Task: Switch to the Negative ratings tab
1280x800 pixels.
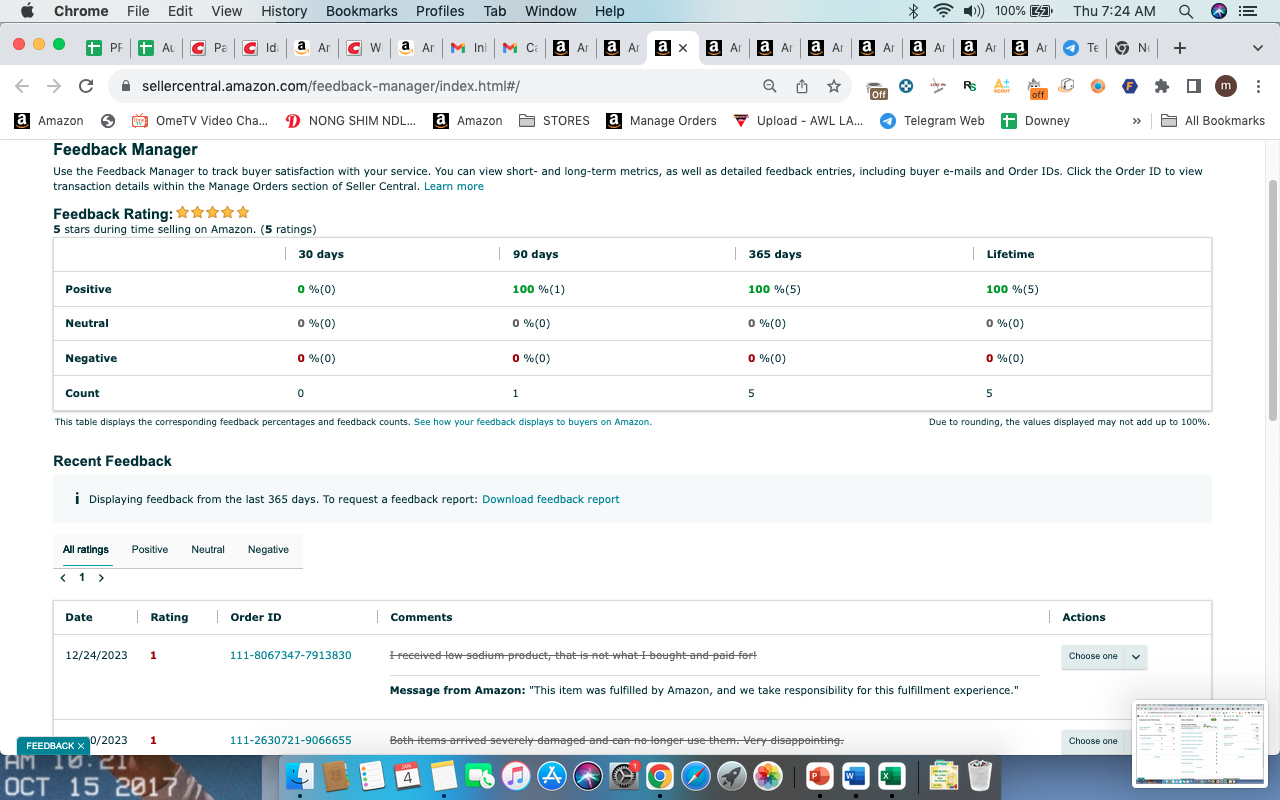Action: [x=268, y=549]
